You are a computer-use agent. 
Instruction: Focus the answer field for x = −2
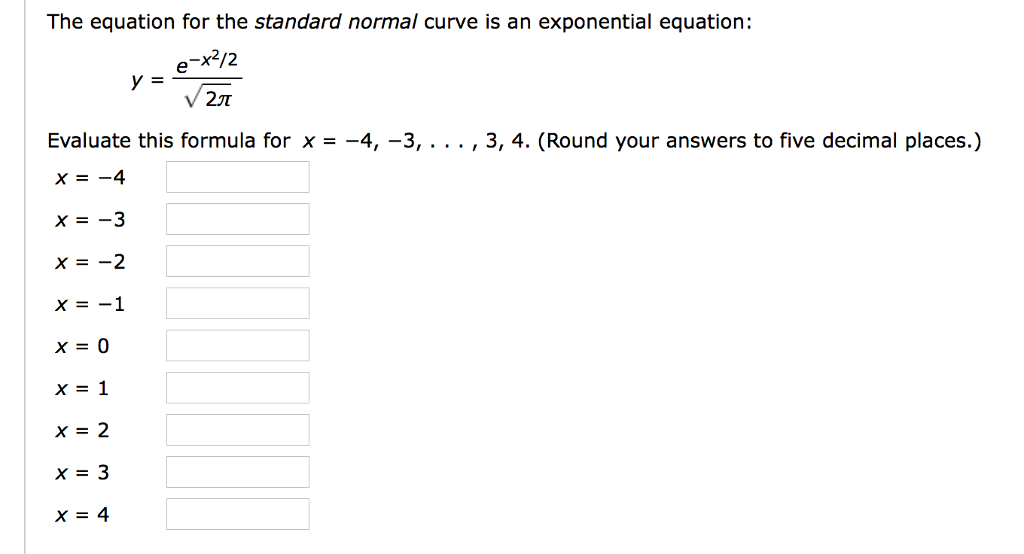238,261
